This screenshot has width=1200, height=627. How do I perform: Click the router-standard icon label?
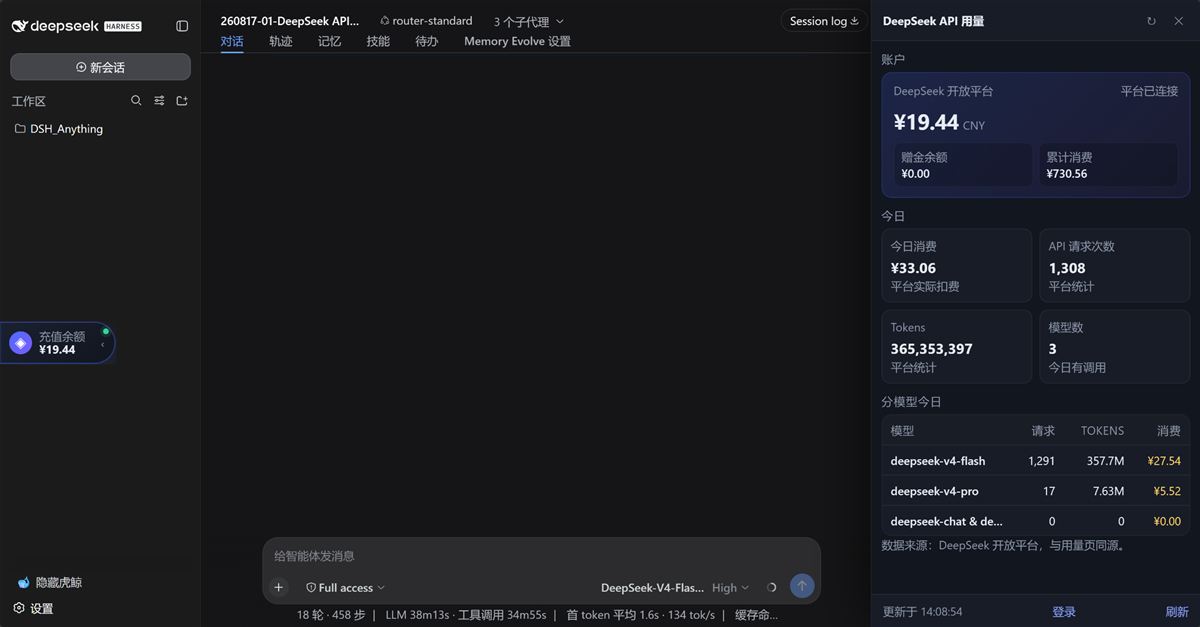(426, 21)
